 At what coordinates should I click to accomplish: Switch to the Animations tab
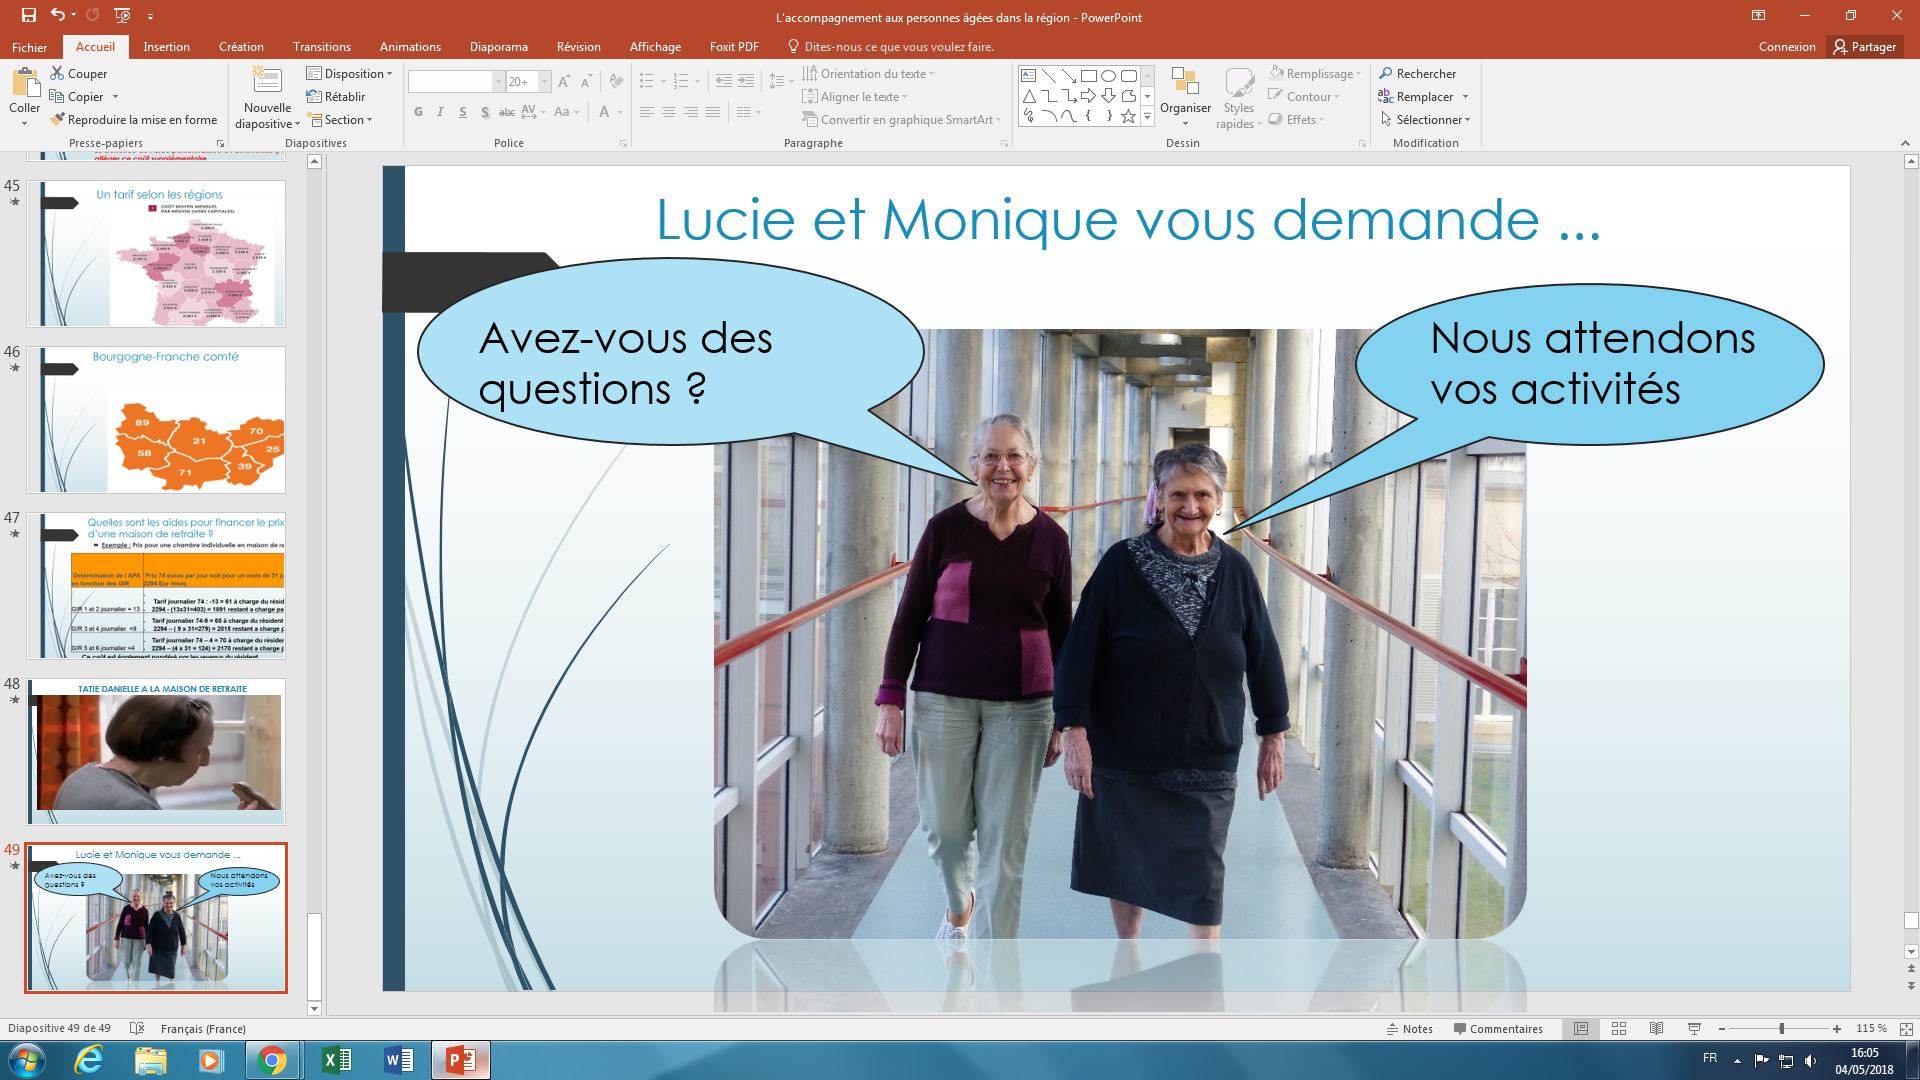(x=410, y=47)
